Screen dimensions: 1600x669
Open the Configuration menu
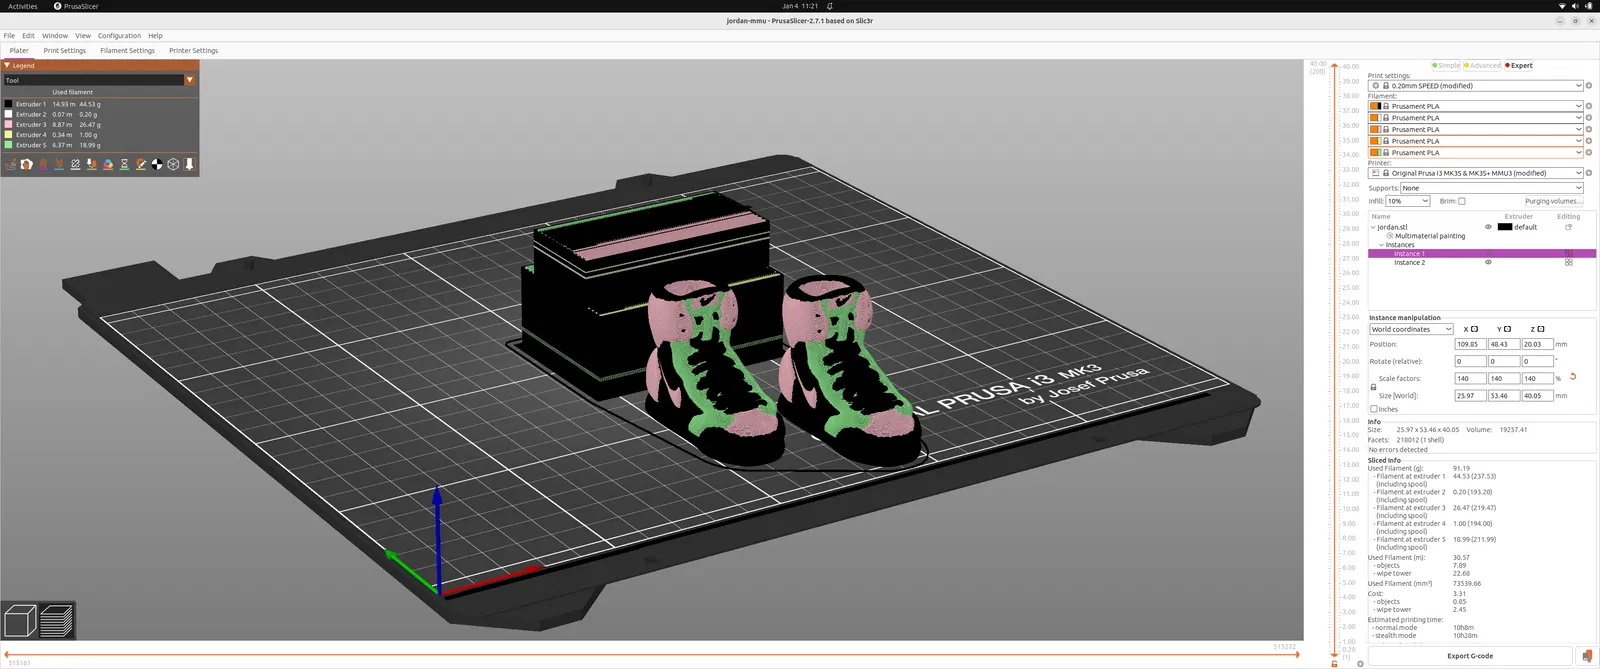[x=119, y=36]
